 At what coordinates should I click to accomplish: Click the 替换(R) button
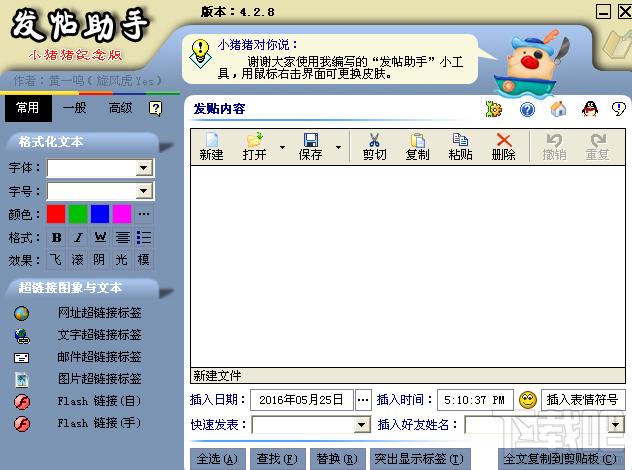[337, 459]
